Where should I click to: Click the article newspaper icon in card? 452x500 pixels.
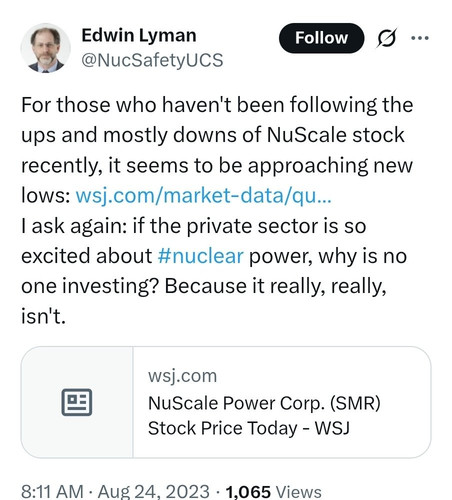(x=77, y=402)
